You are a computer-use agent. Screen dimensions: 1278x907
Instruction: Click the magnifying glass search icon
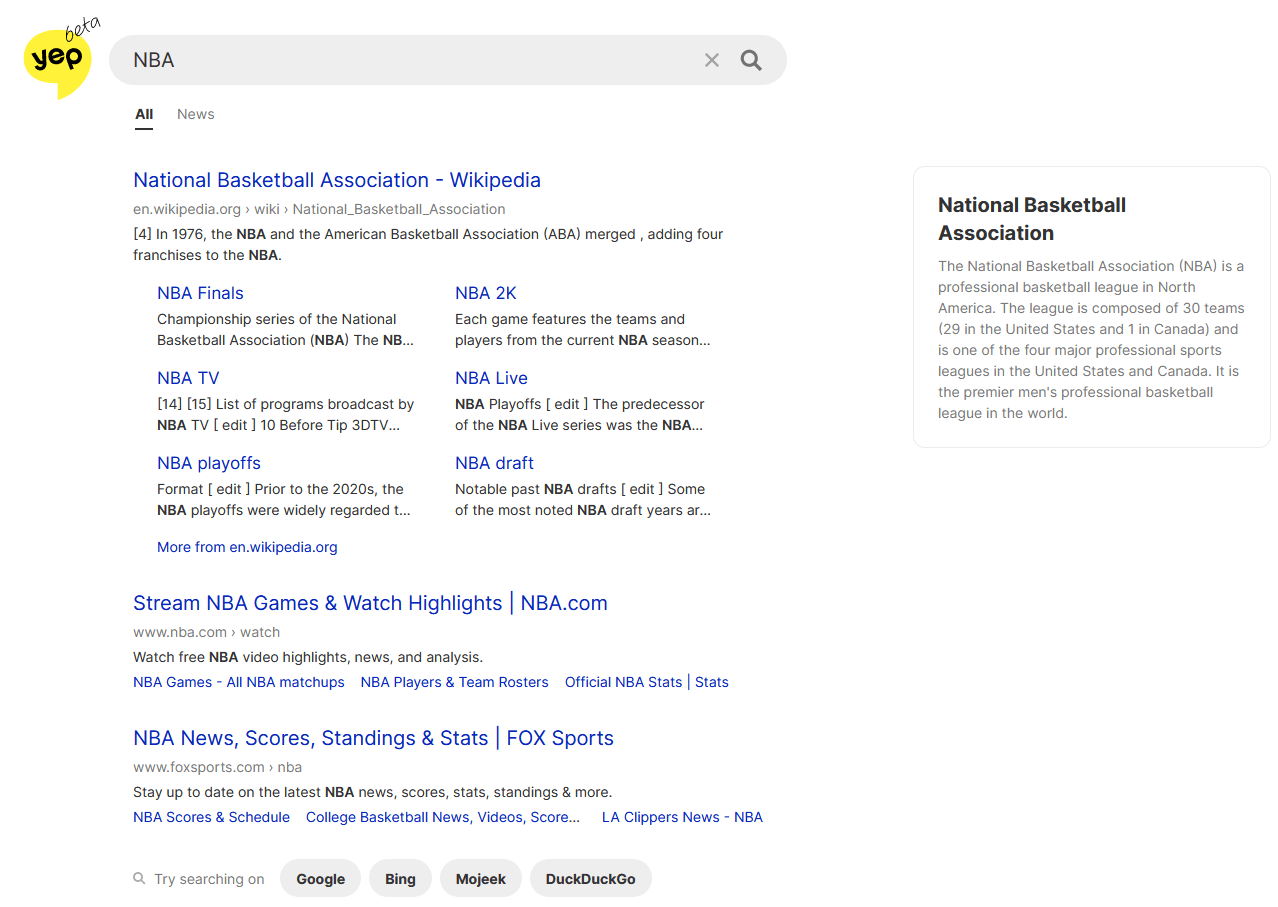point(751,60)
